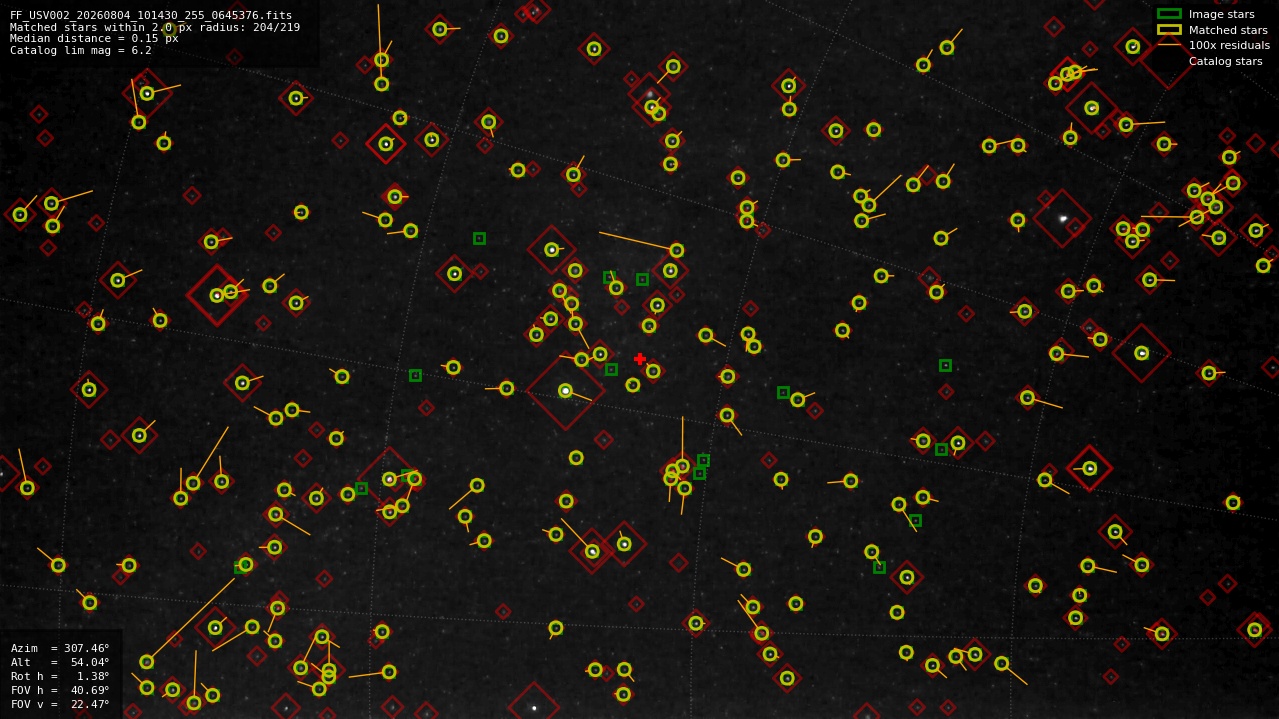The width and height of the screenshot is (1279, 719).
Task: Select the Image stars legend label
Action: [1221, 14]
